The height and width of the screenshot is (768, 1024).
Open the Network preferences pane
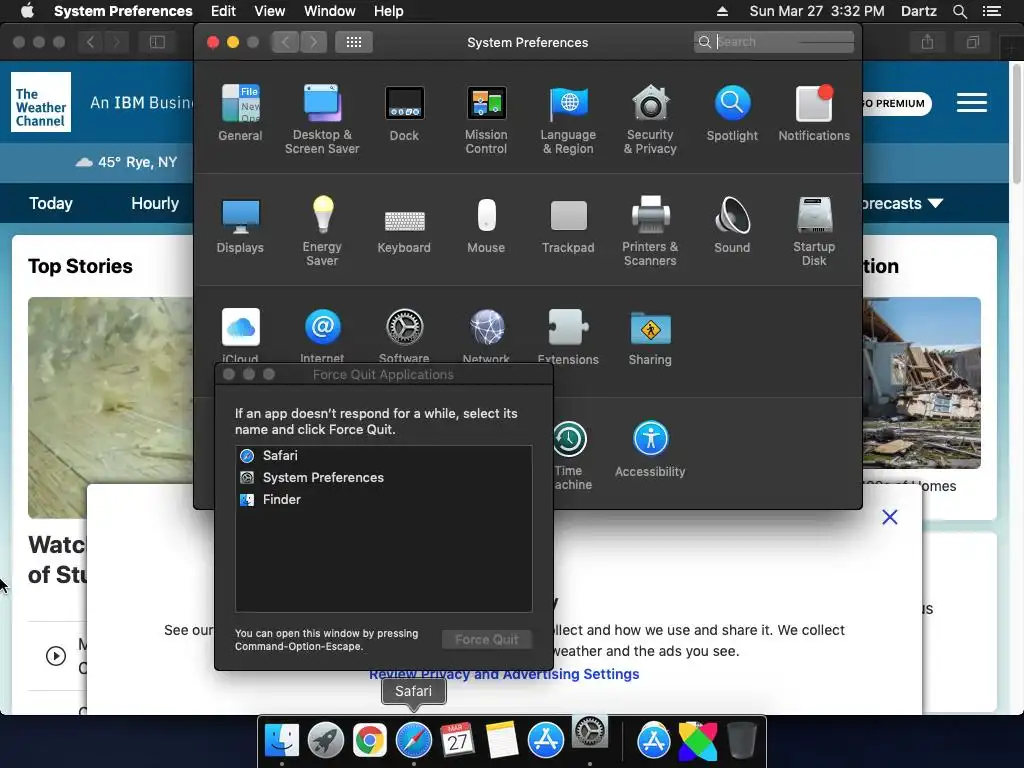coord(486,336)
